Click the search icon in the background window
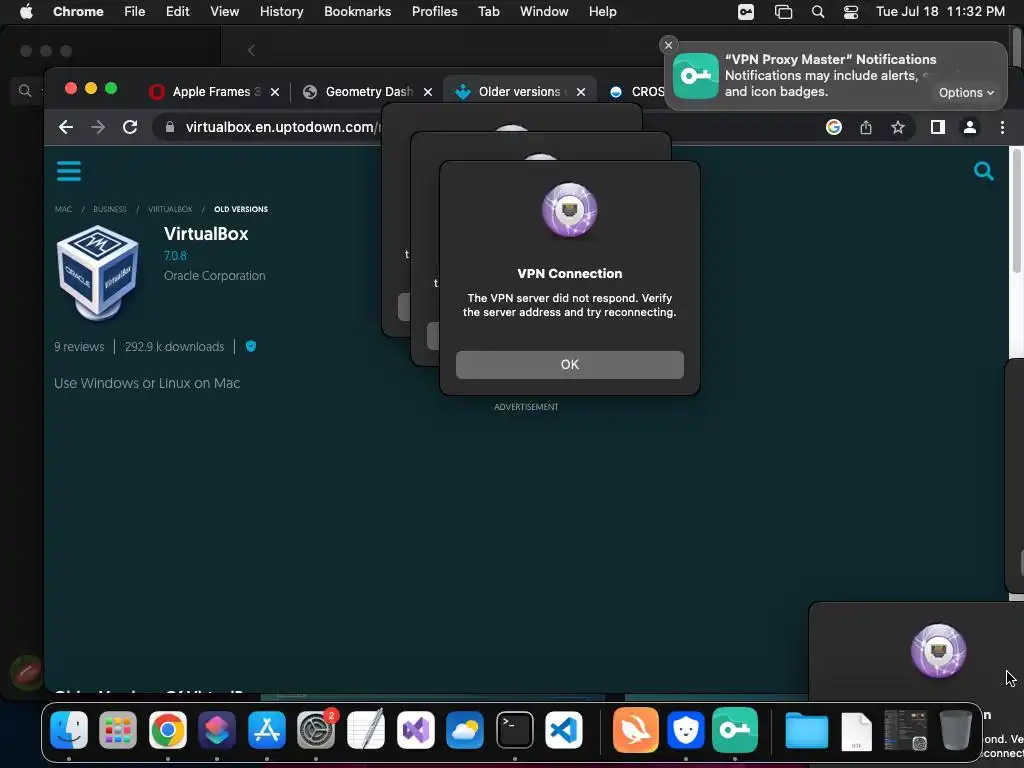Image resolution: width=1024 pixels, height=768 pixels. coord(25,91)
